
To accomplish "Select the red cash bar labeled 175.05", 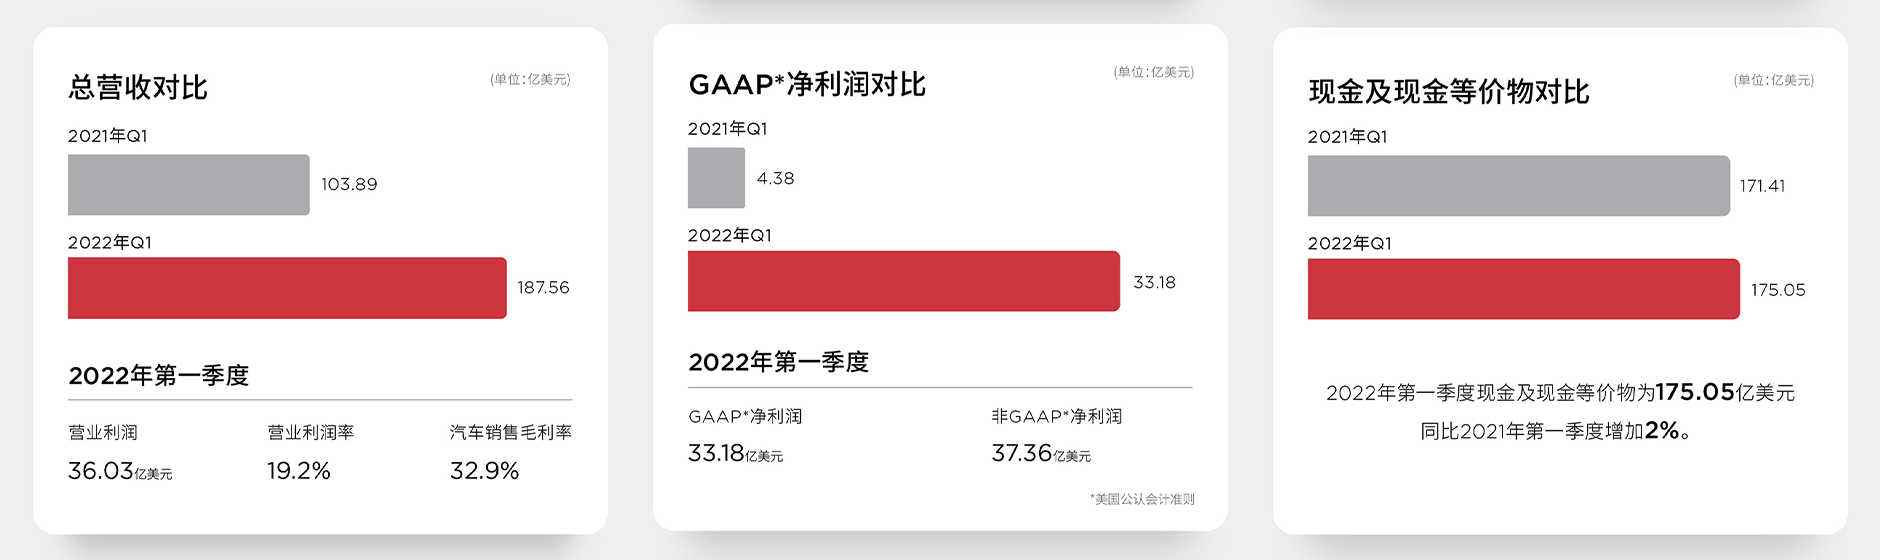I will [x=1524, y=289].
